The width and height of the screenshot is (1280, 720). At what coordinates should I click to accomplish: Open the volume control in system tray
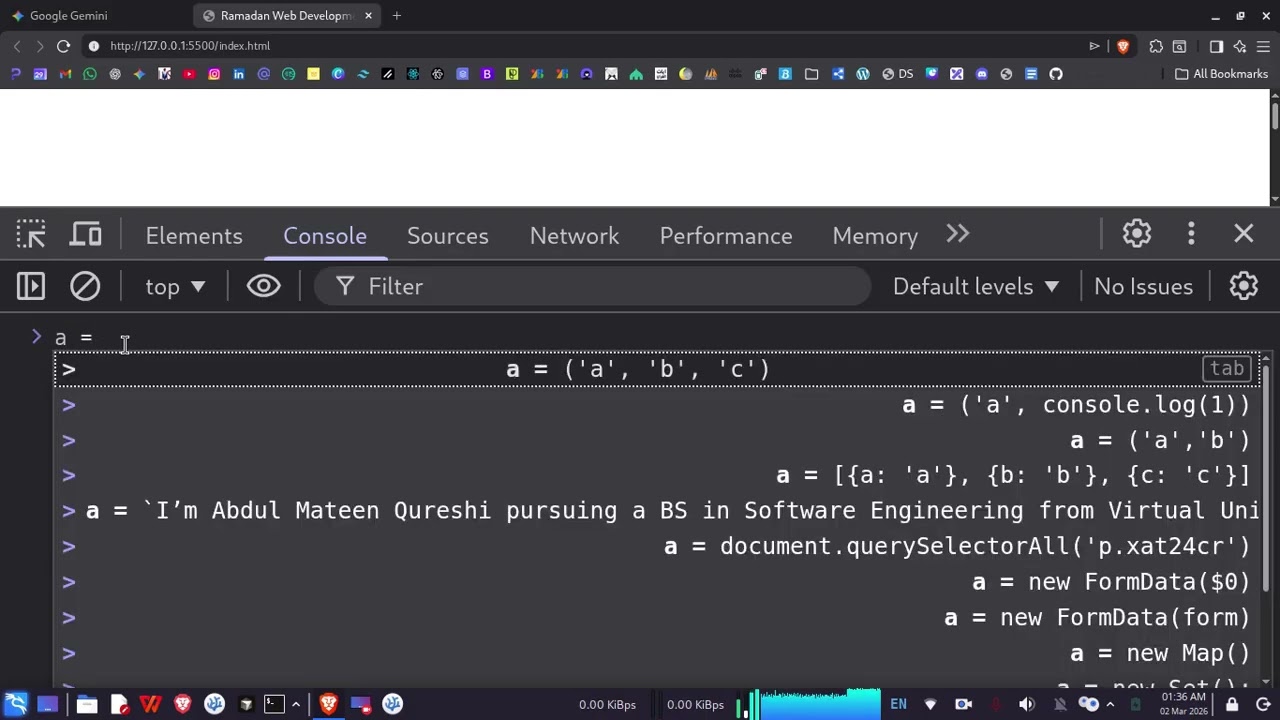tap(1027, 704)
